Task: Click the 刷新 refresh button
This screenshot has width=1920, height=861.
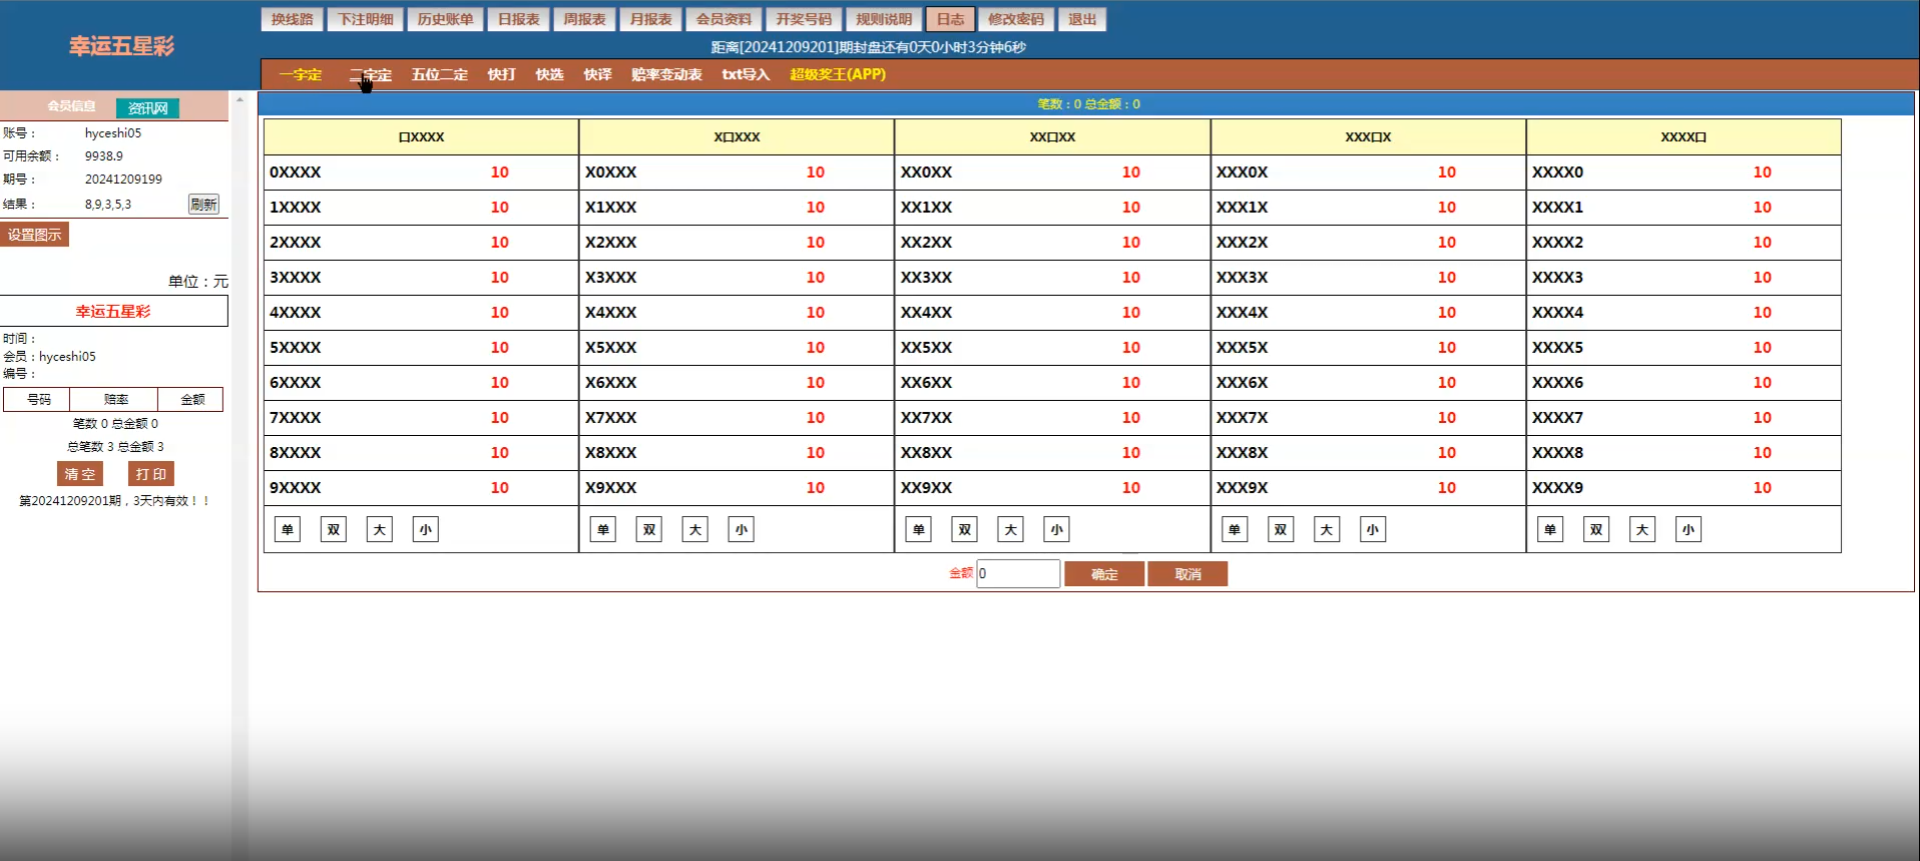Action: point(204,204)
